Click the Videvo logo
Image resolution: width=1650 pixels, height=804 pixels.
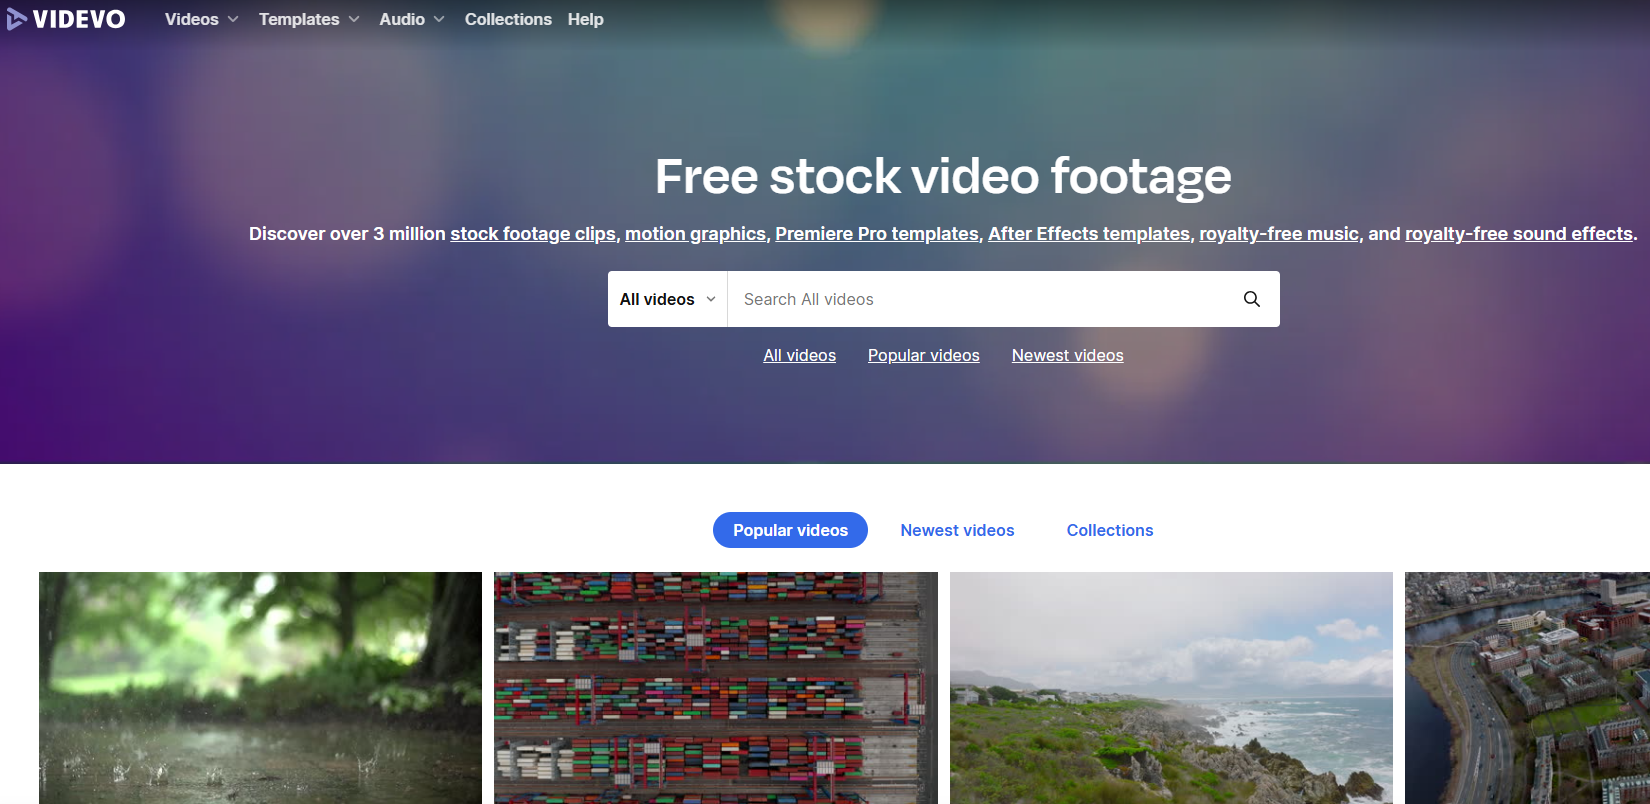tap(66, 19)
